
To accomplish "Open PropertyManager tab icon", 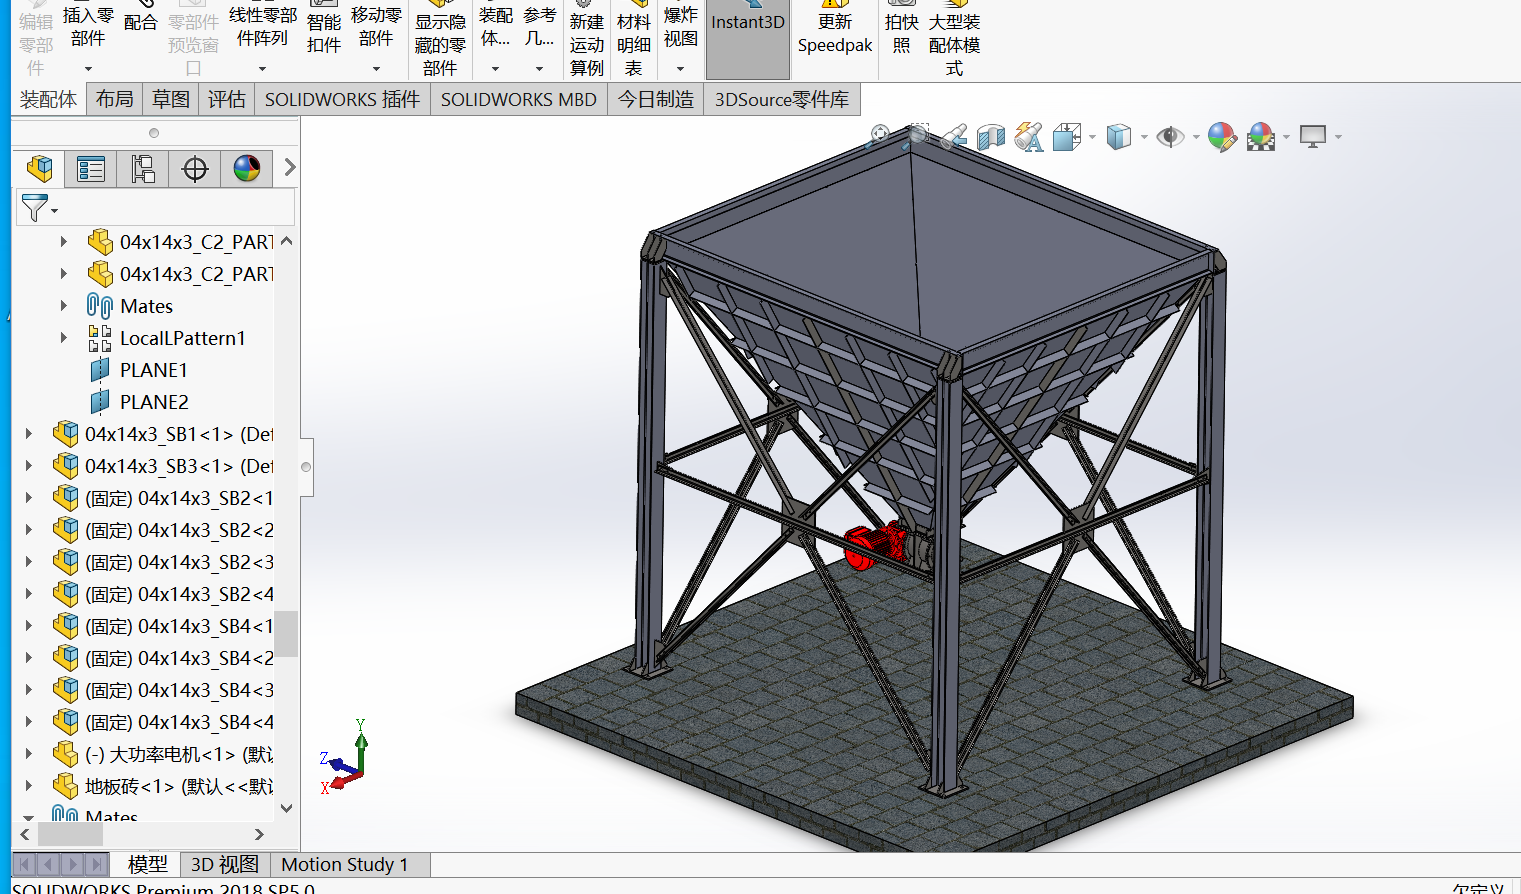I will [x=91, y=168].
